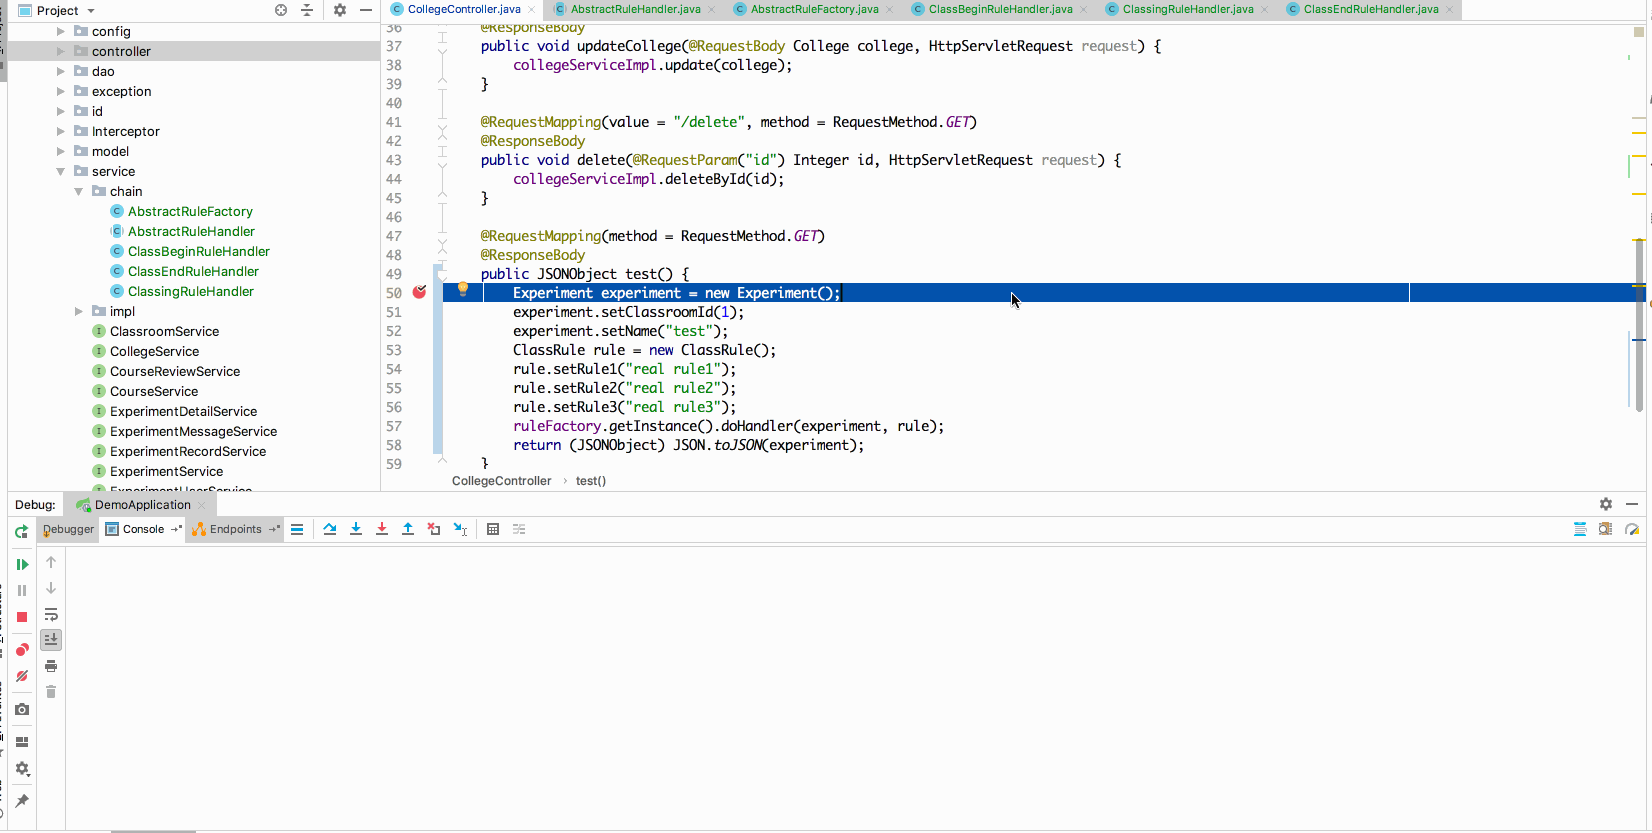Click the editor vertical scrollbar

pos(1639,325)
